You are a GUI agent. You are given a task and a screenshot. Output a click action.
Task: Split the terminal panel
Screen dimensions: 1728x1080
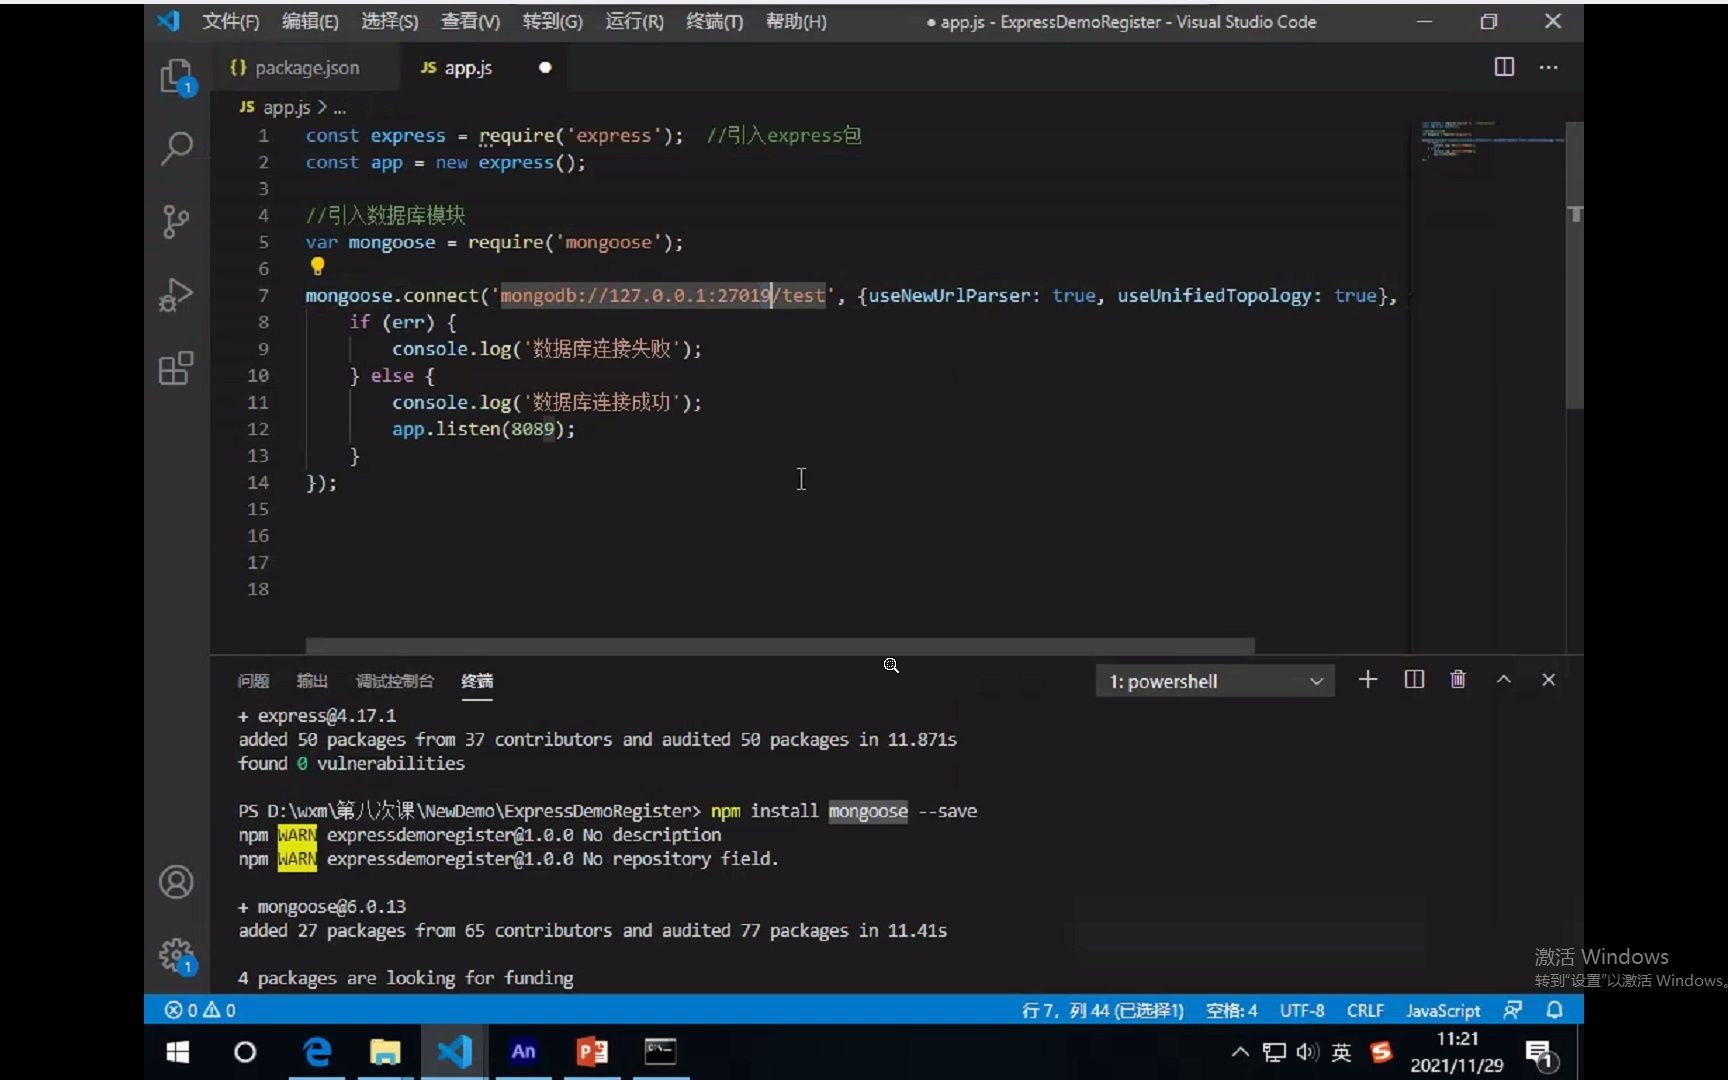1414,680
